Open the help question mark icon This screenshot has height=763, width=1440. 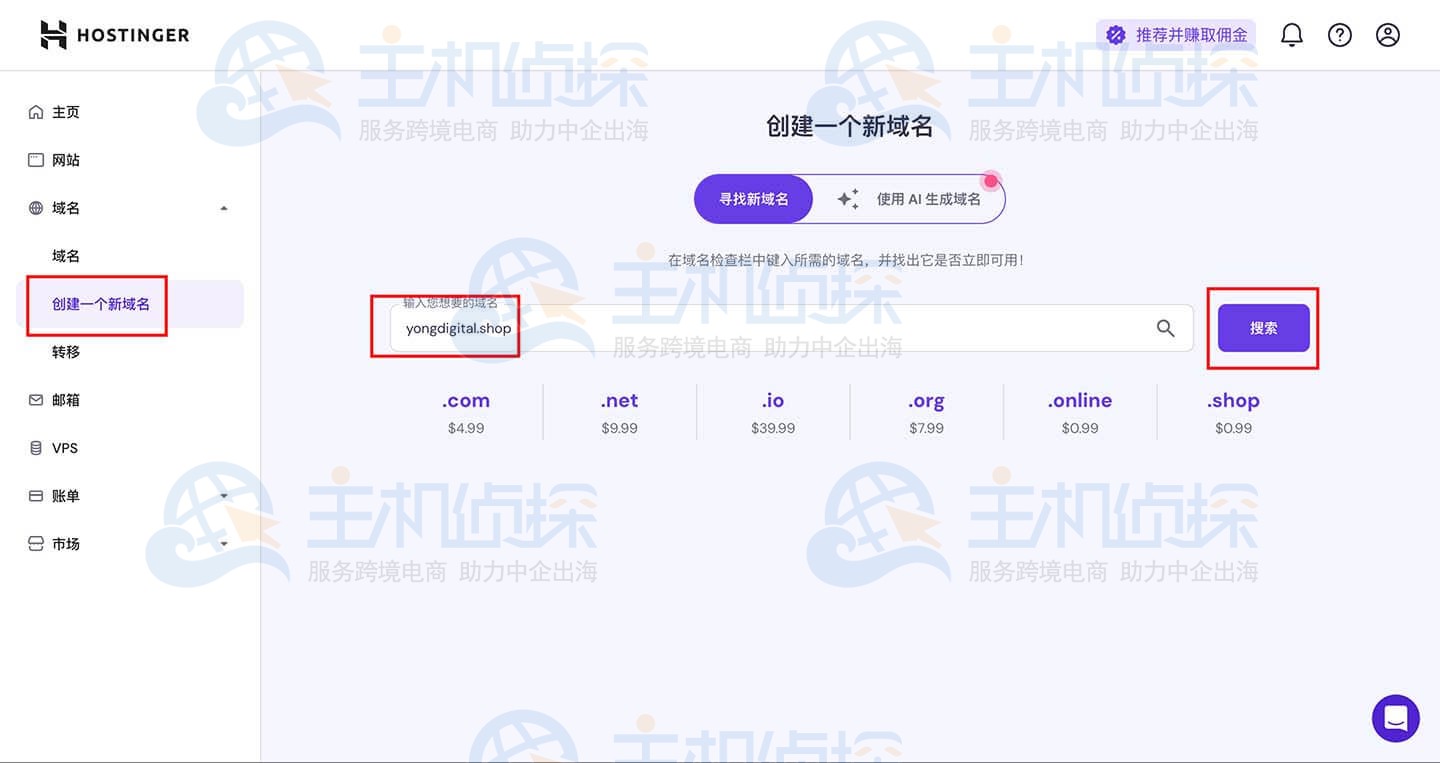tap(1339, 35)
